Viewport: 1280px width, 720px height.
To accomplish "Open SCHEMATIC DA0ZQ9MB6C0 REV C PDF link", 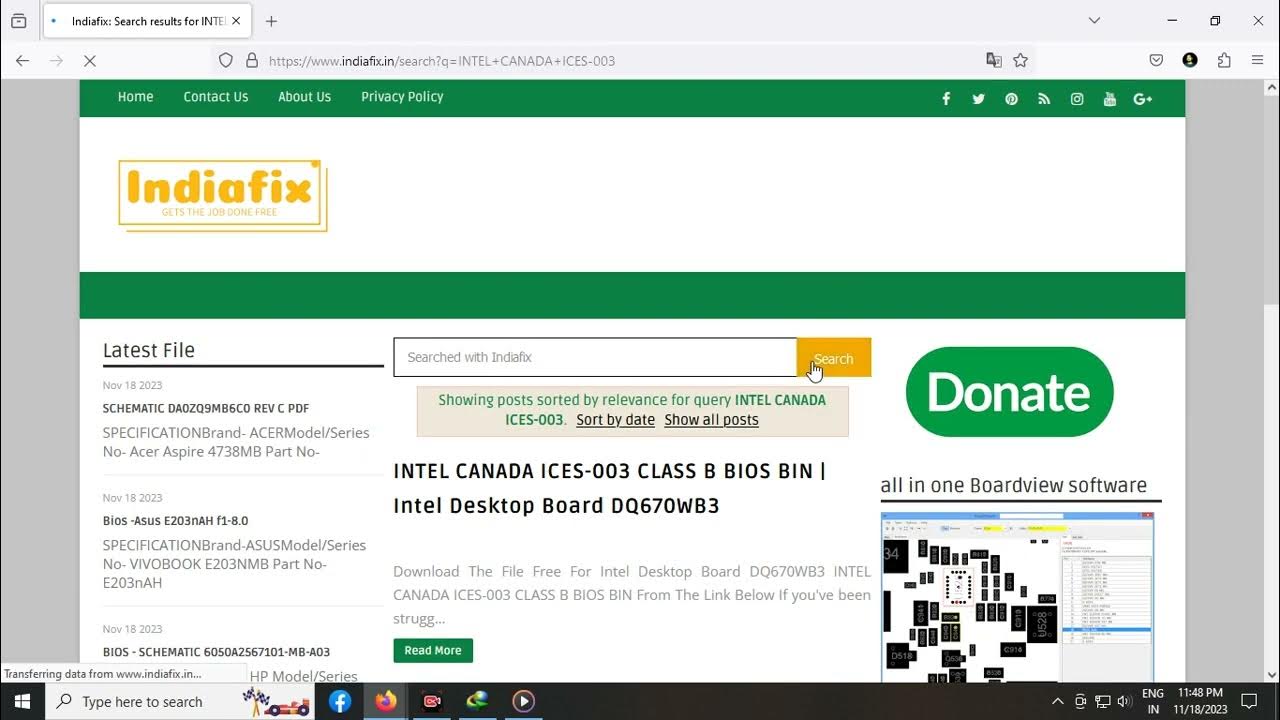I will pyautogui.click(x=205, y=408).
